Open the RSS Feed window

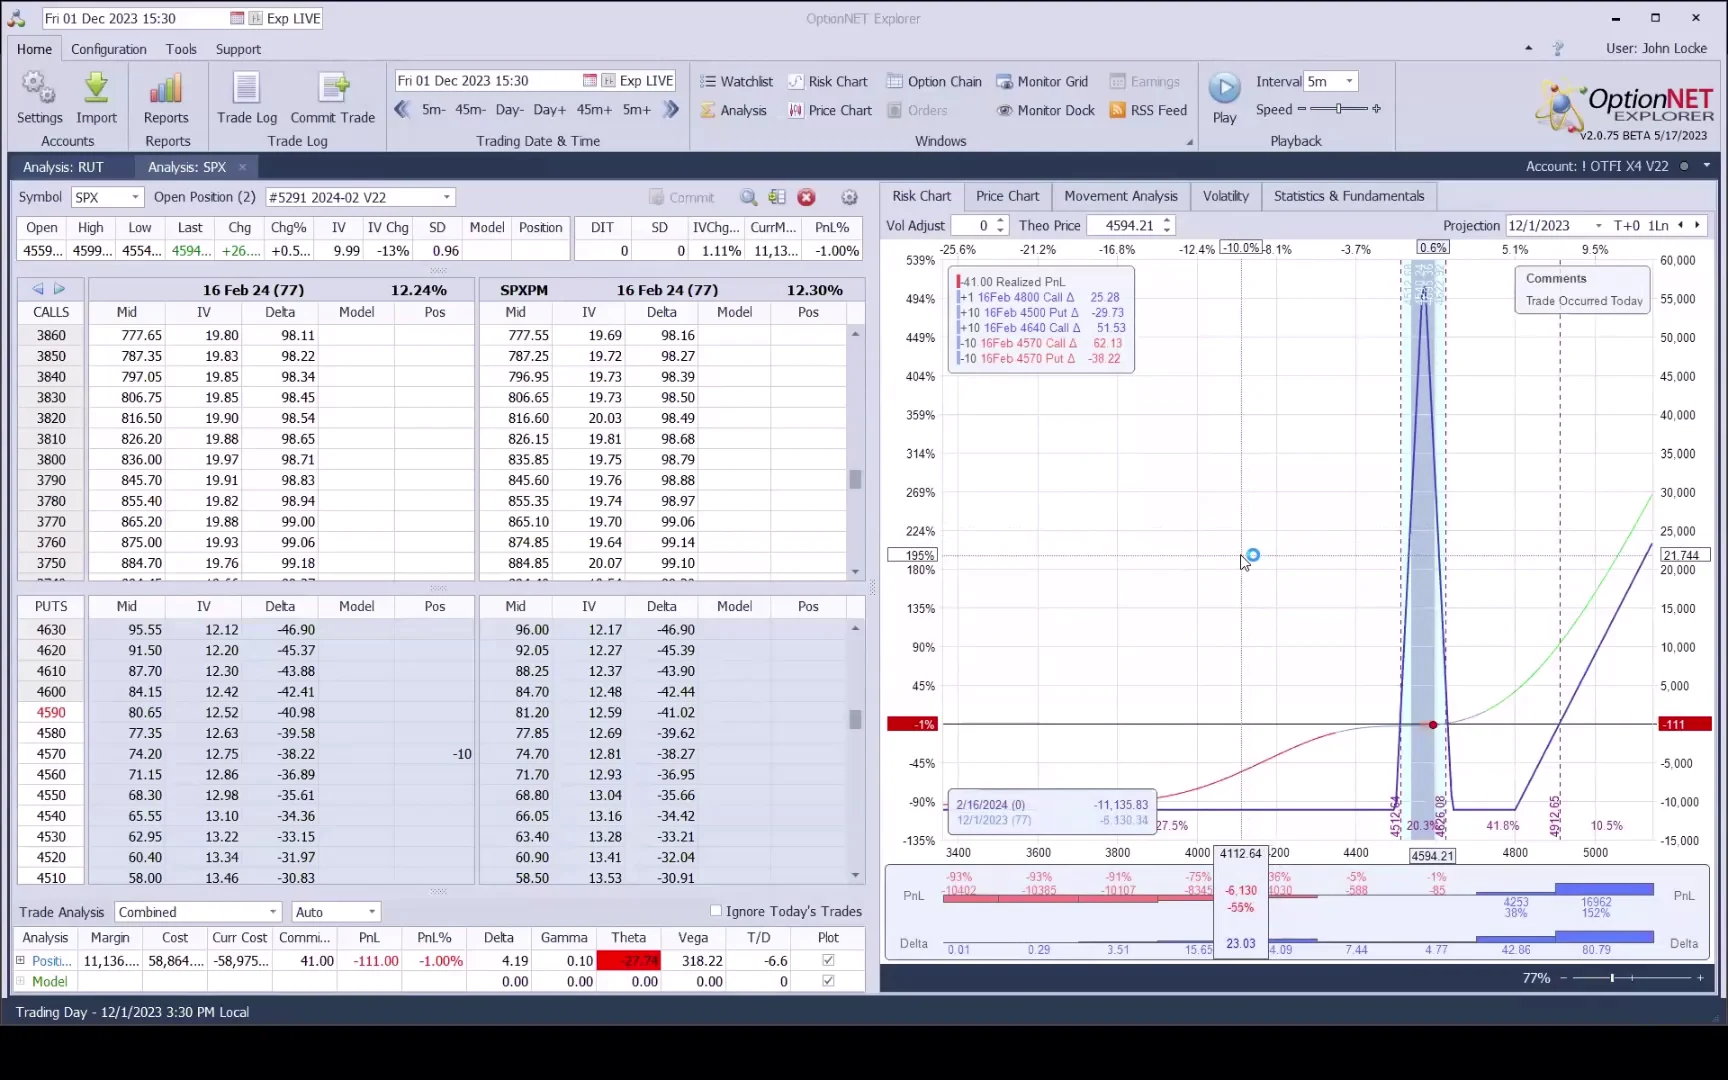[x=1148, y=110]
